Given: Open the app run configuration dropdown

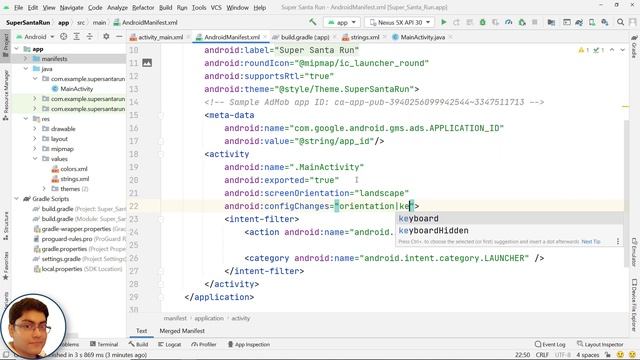Looking at the screenshot, I should (342, 22).
